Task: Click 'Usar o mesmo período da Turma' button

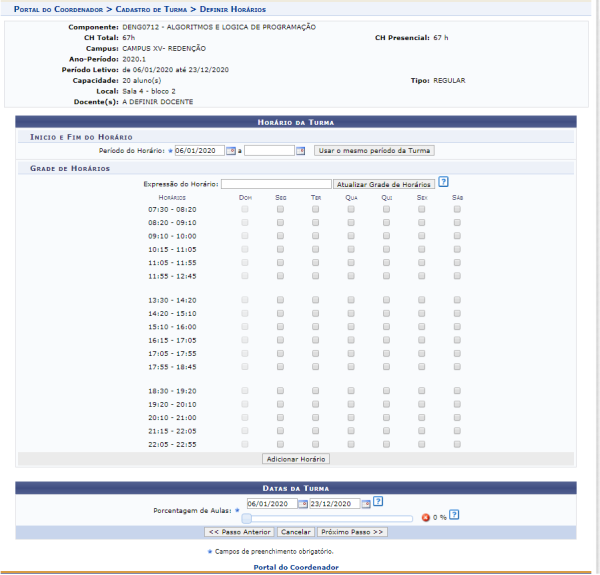Action: pos(374,151)
